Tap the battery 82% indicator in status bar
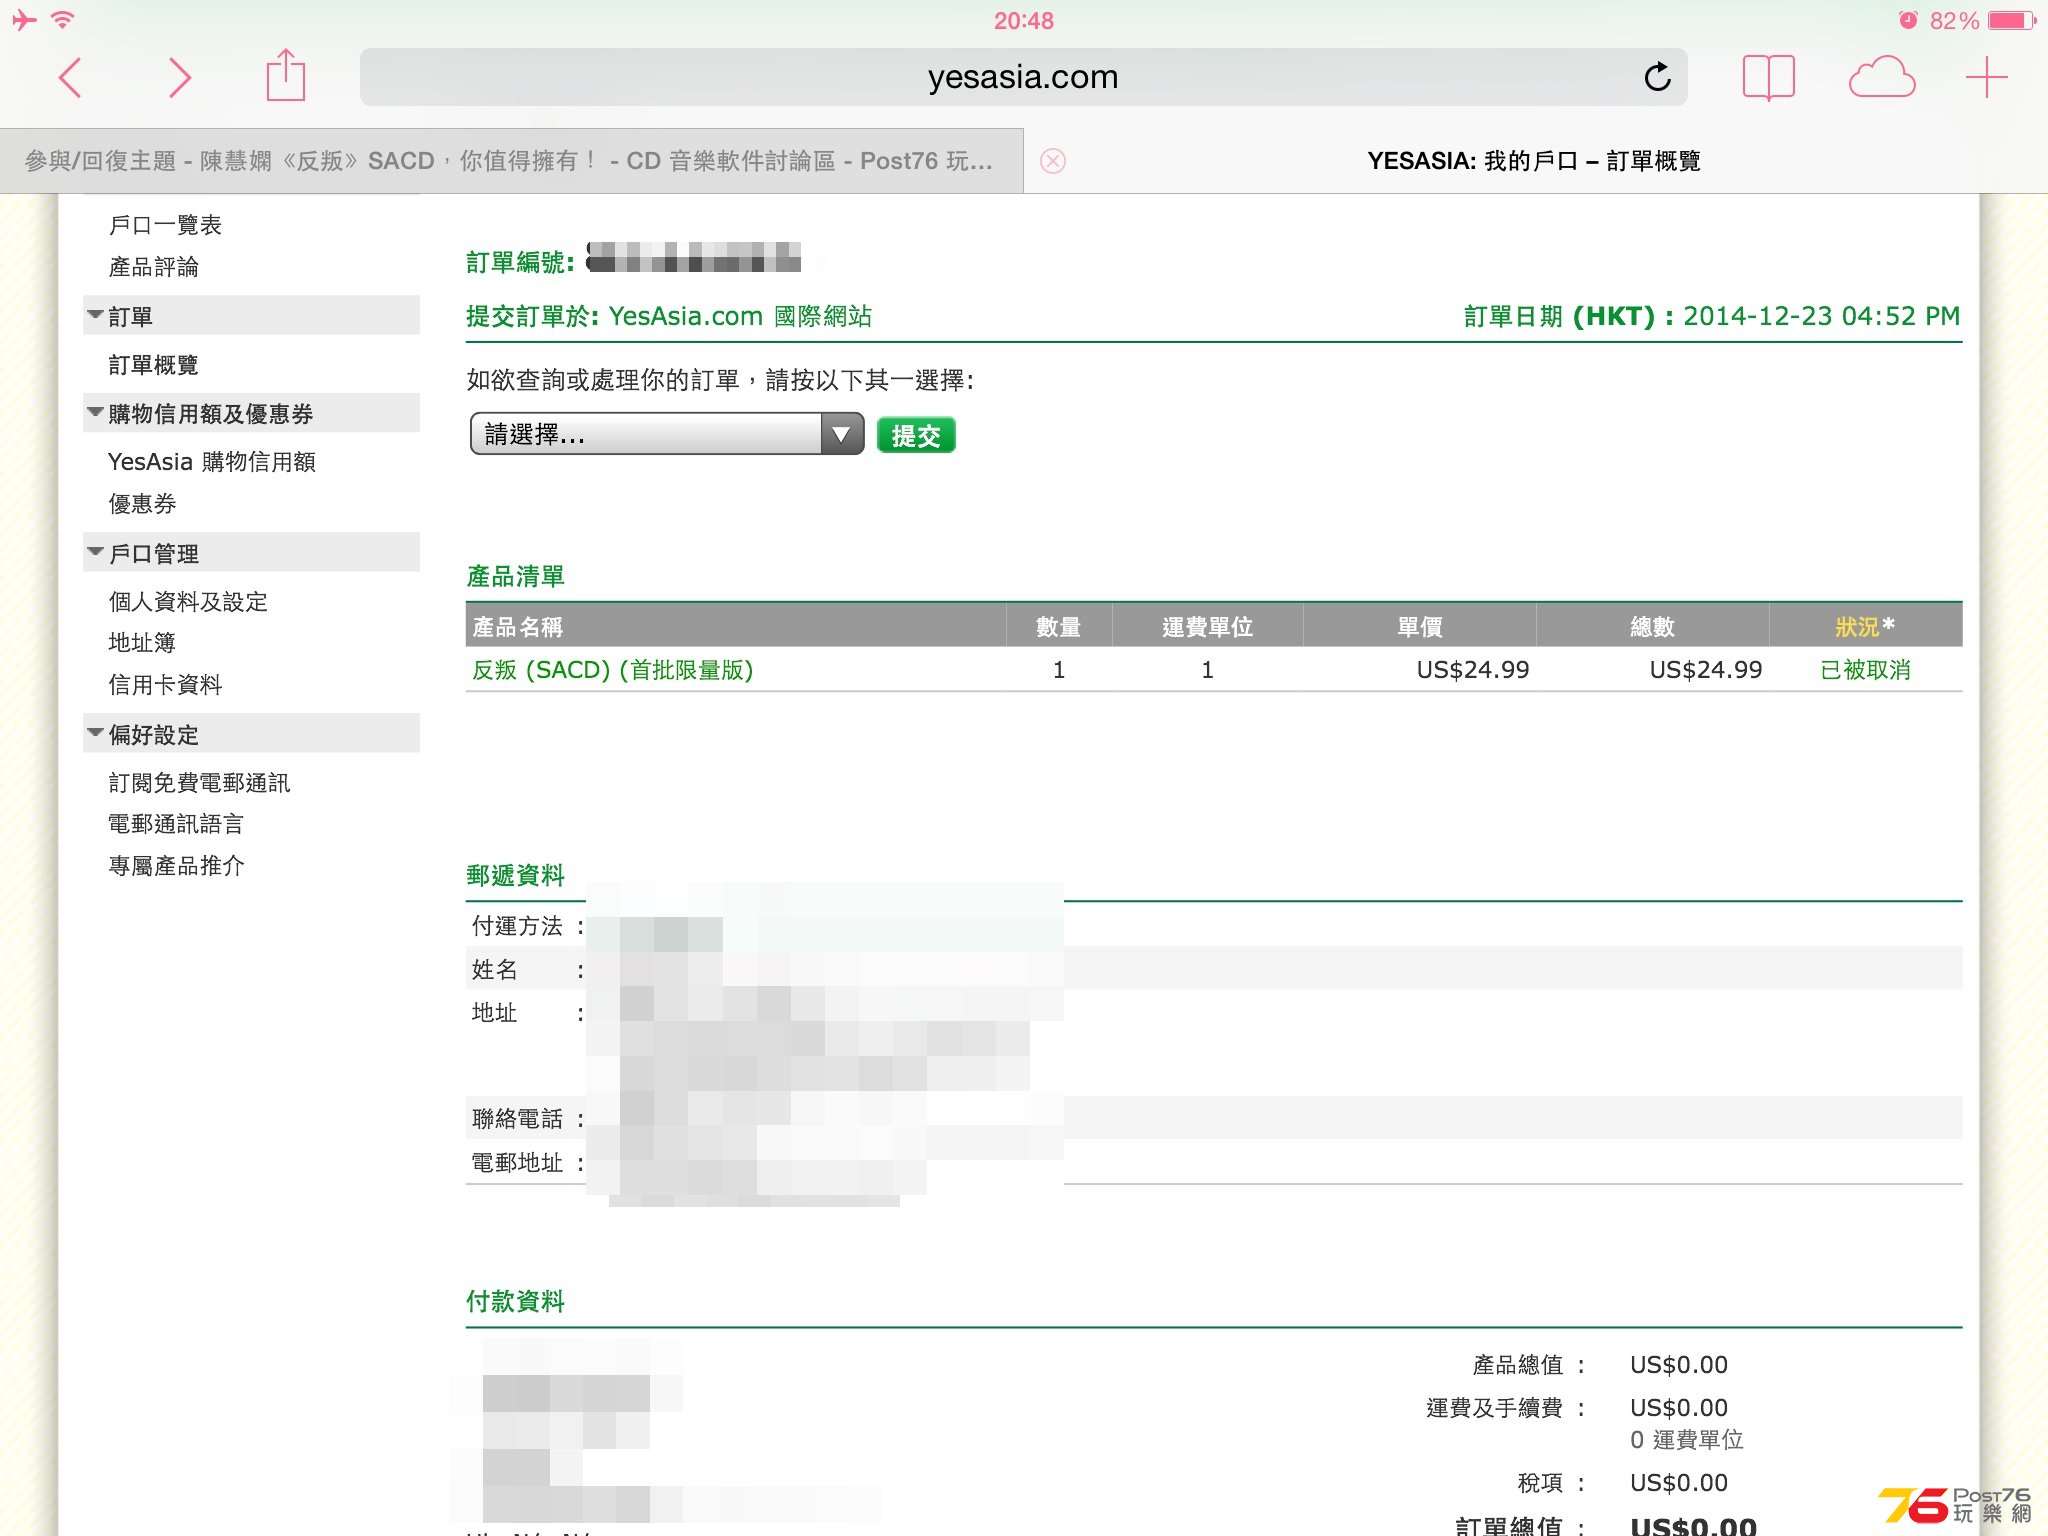This screenshot has width=2048, height=1536. 1983,20
